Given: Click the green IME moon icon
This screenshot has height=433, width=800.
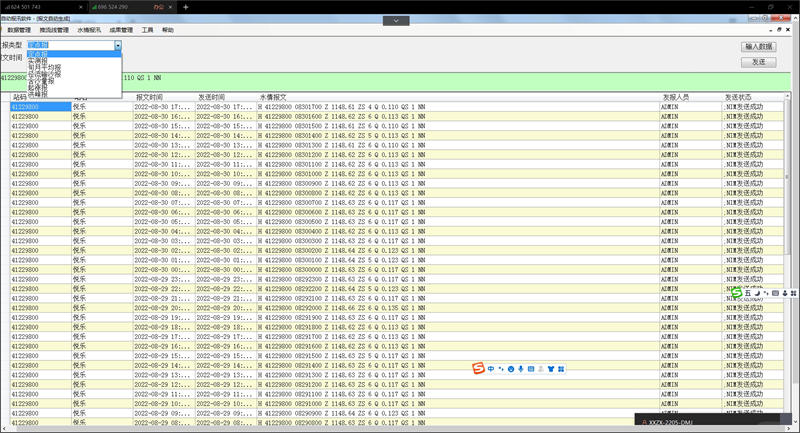Looking at the screenshot, I should [x=758, y=293].
